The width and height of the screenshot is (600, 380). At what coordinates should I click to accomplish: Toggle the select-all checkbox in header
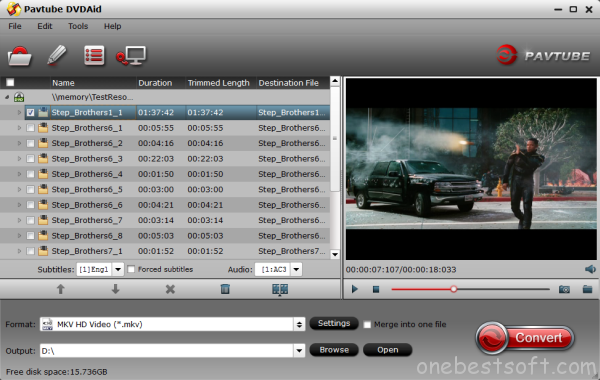coord(10,83)
